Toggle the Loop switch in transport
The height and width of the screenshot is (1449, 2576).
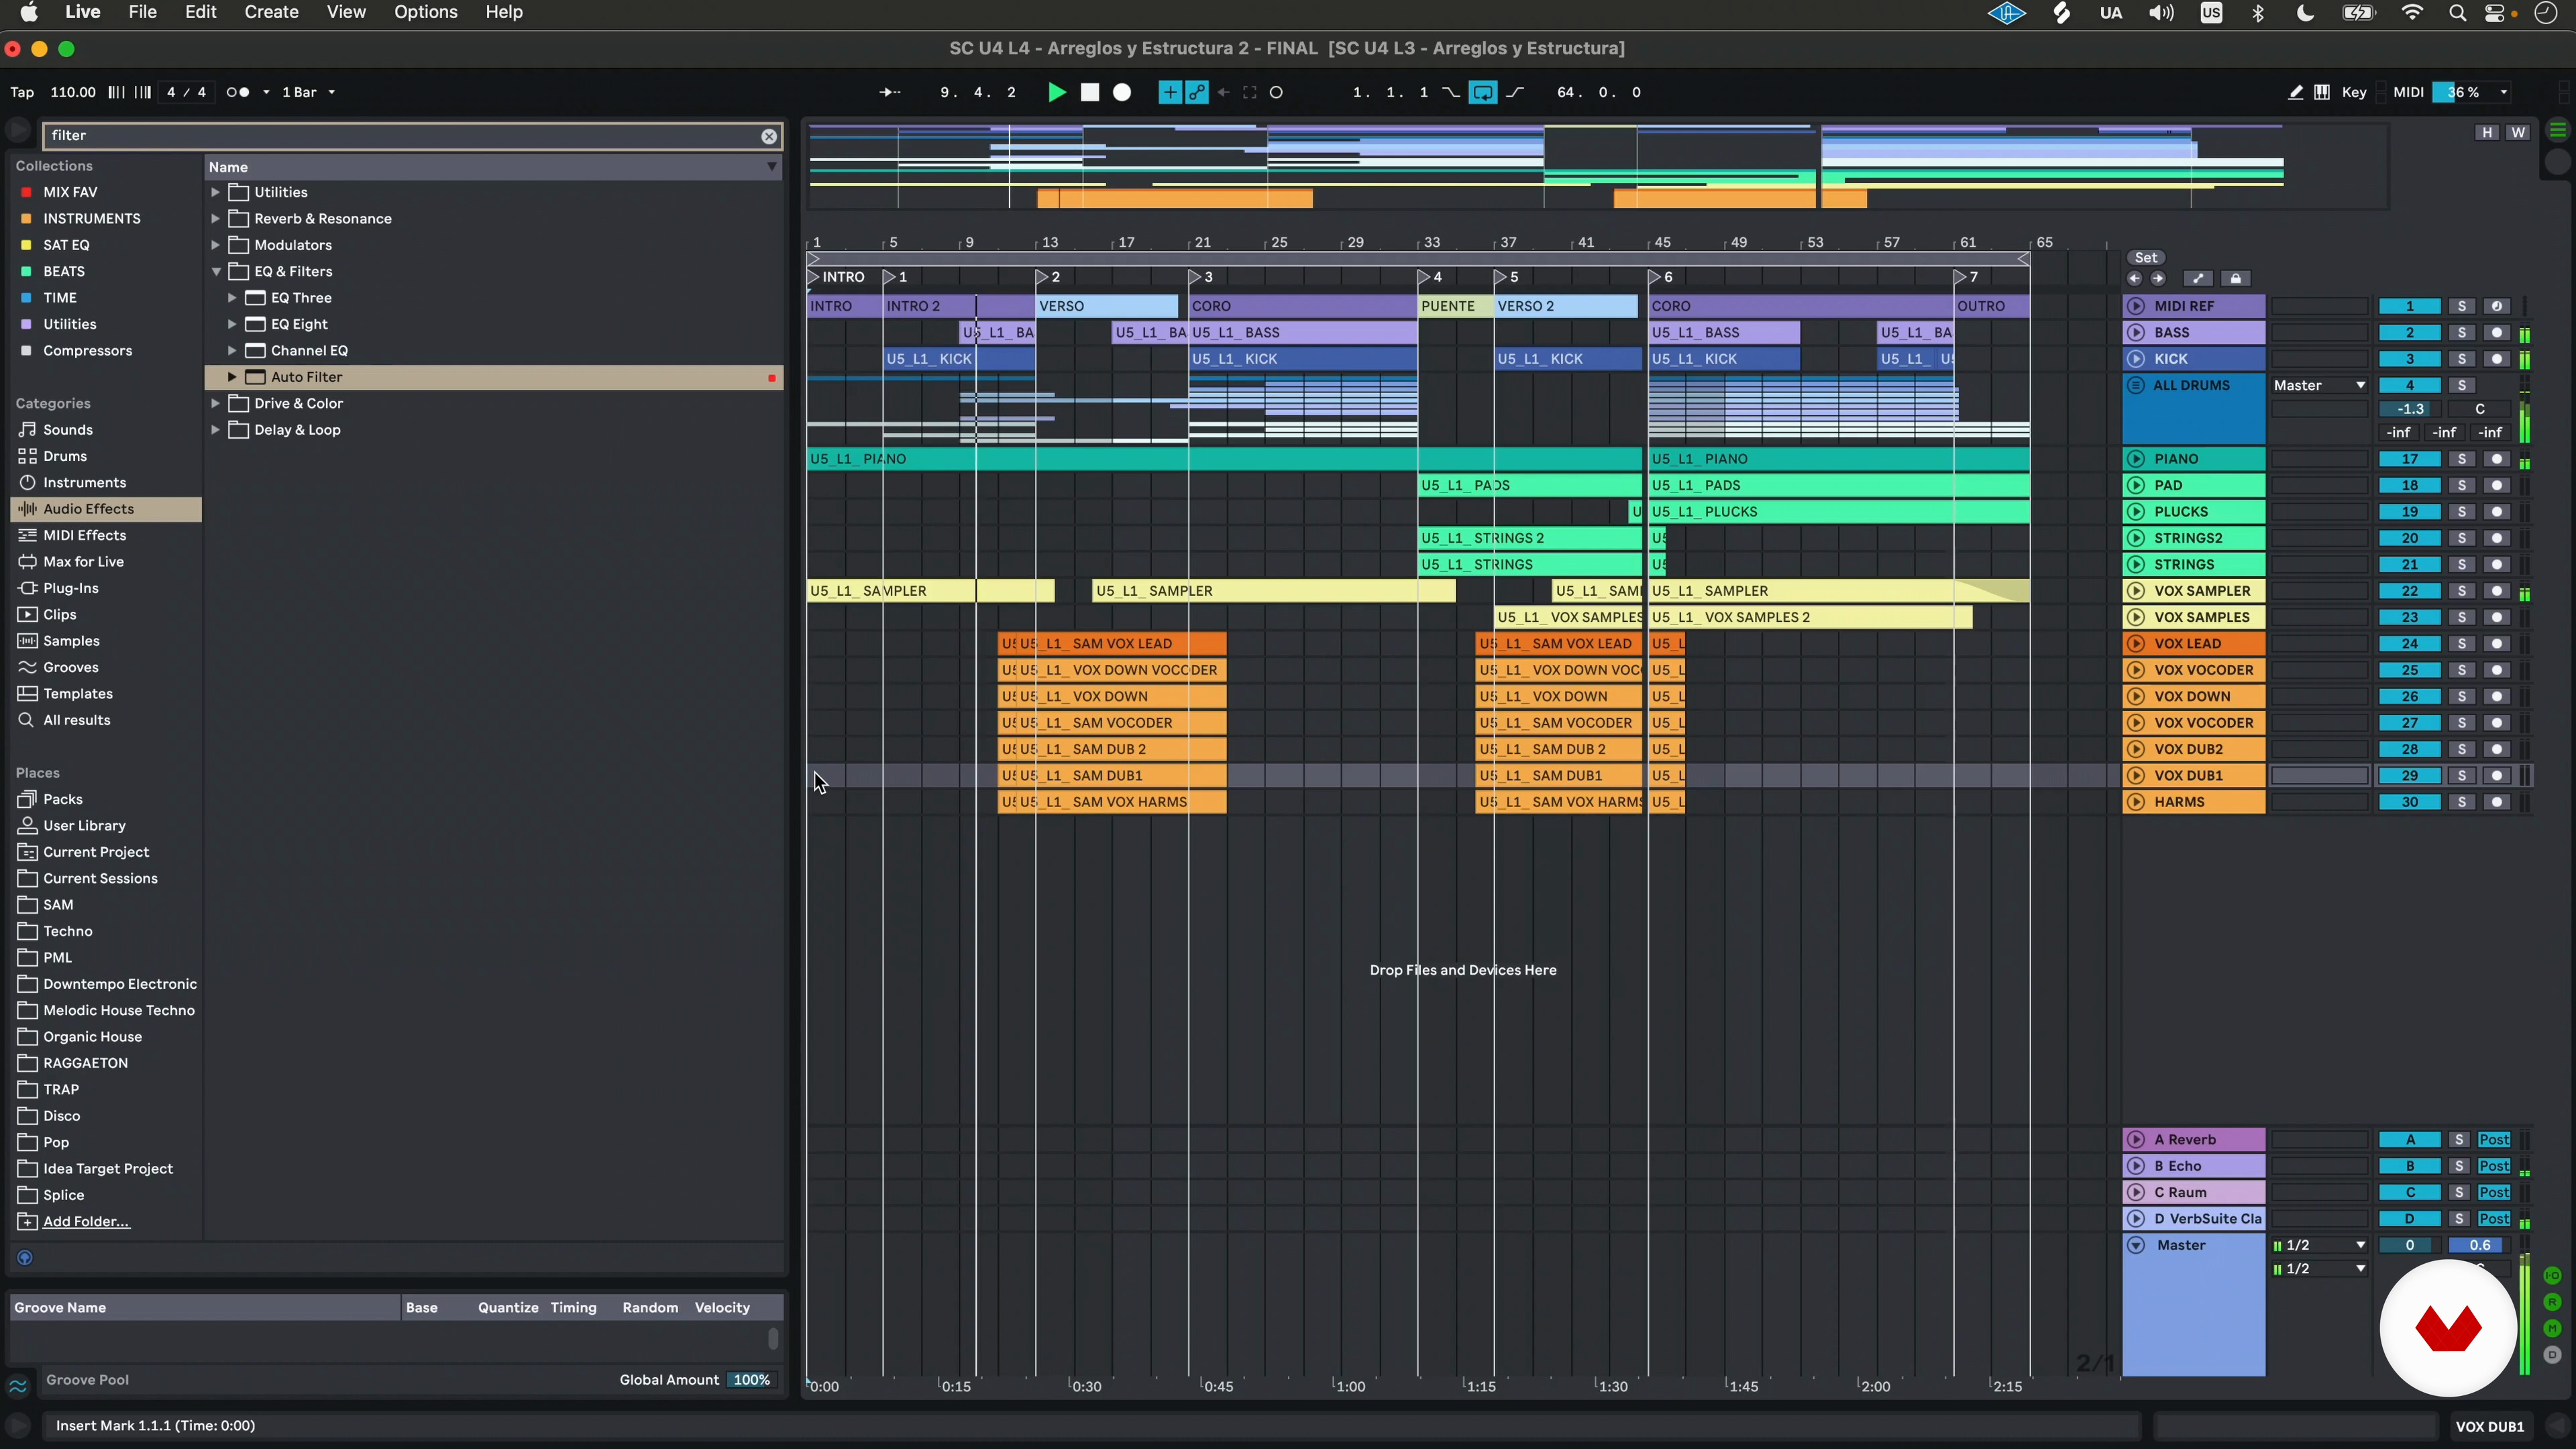click(x=1483, y=92)
